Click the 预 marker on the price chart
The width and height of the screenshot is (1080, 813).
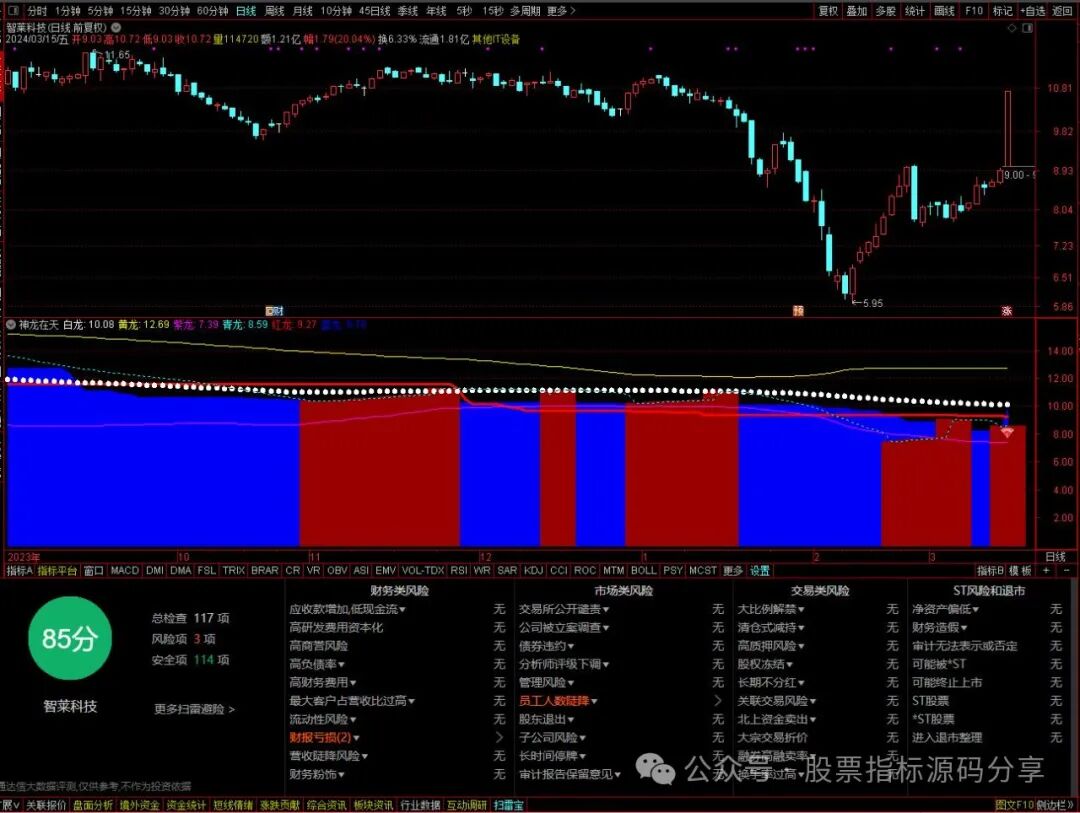[x=798, y=311]
